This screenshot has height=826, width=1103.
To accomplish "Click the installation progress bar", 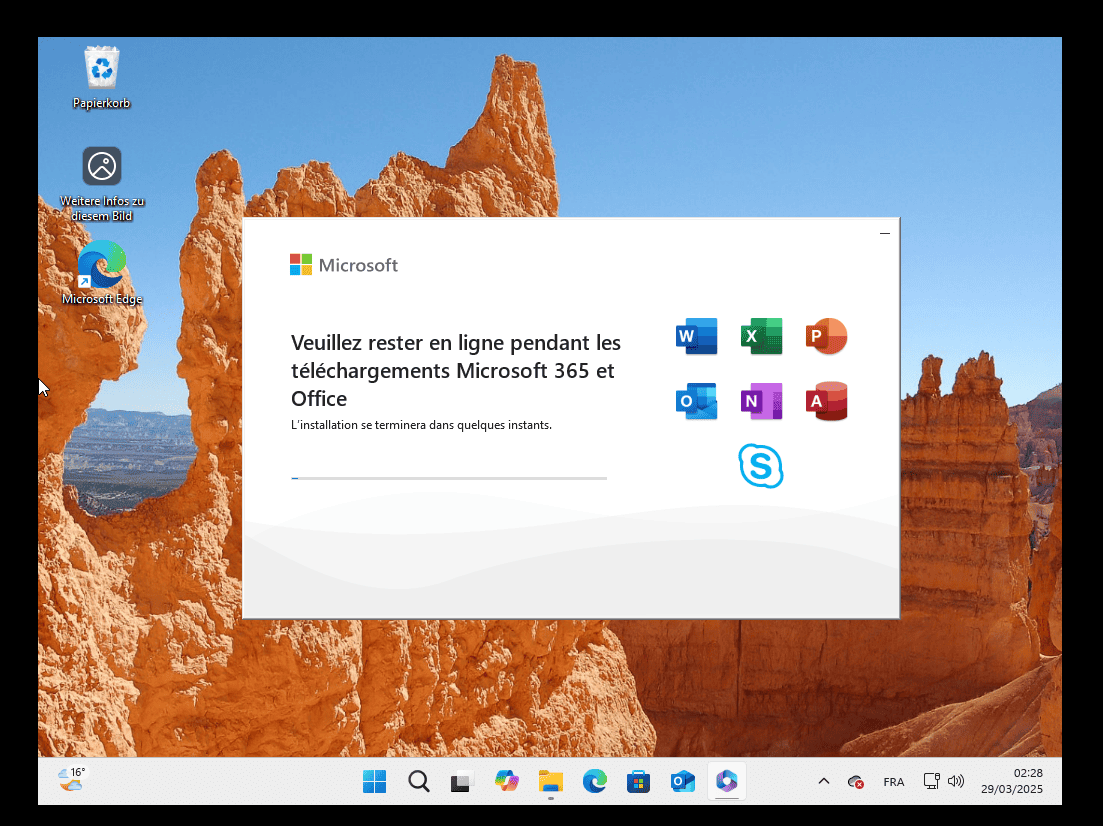I will point(449,479).
